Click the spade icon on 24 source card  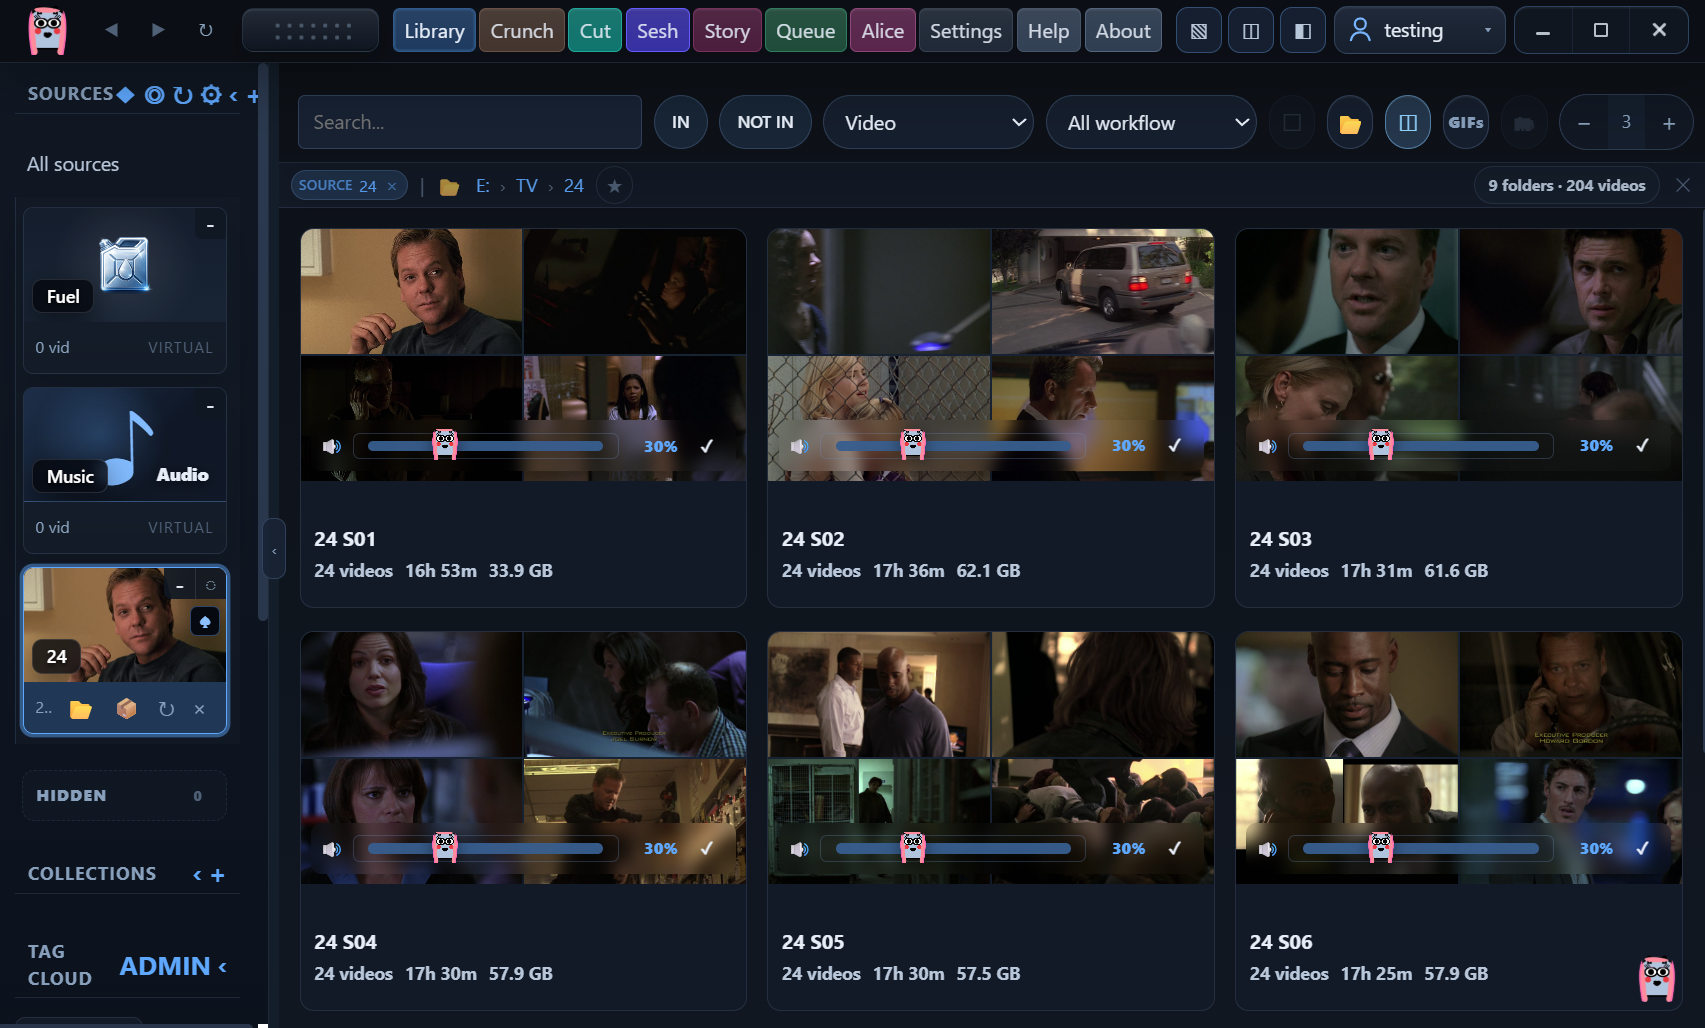tap(205, 622)
